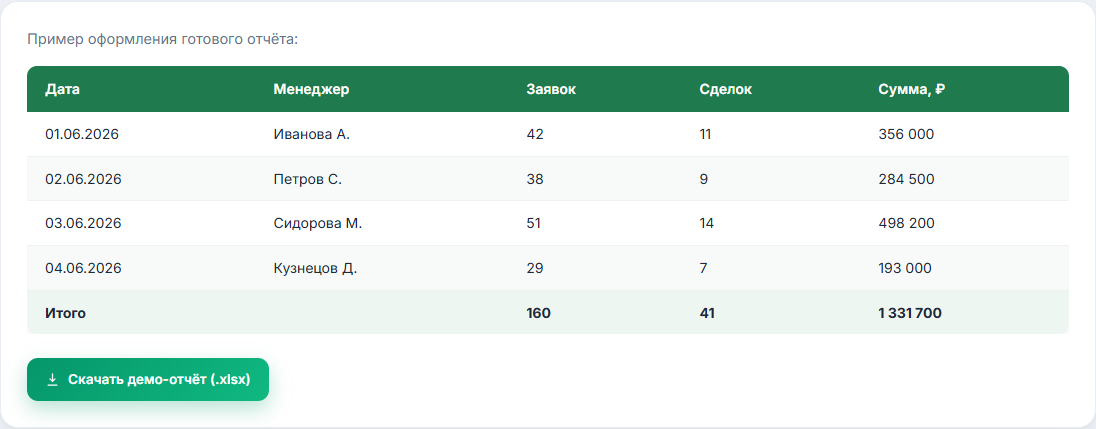Click the download arrow icon on green button
This screenshot has height=429, width=1096.
pyautogui.click(x=52, y=379)
